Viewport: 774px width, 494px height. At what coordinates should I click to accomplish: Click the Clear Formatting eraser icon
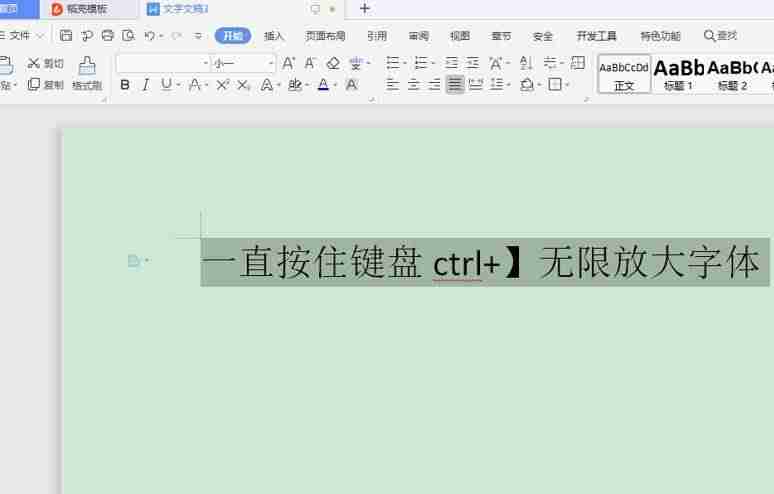(x=333, y=63)
